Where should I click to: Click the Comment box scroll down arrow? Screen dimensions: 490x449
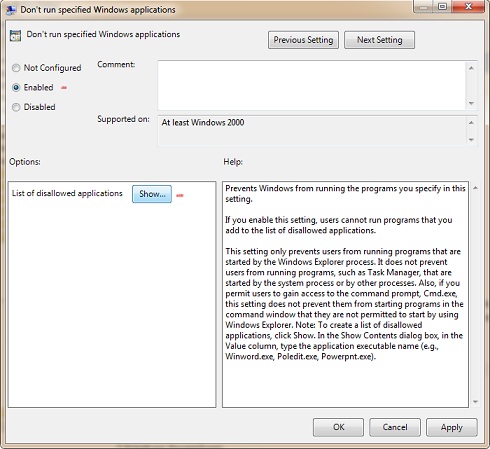pyautogui.click(x=471, y=103)
